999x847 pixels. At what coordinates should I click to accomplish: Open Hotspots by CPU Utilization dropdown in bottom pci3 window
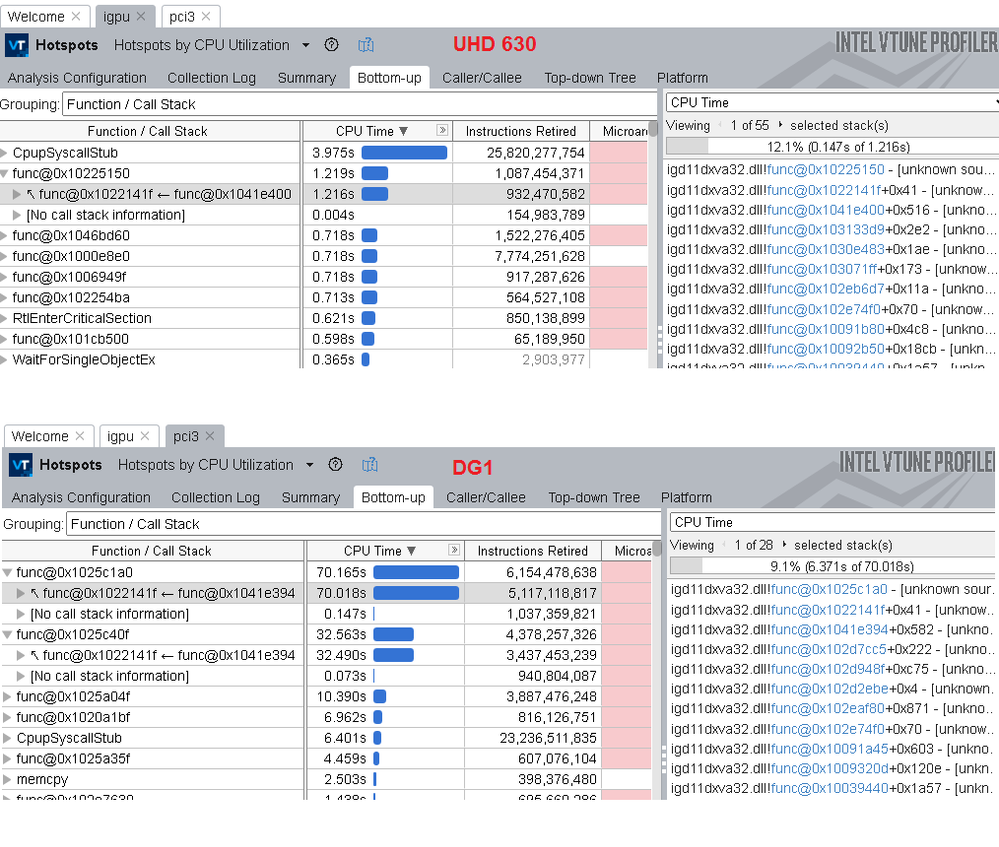pyautogui.click(x=310, y=465)
